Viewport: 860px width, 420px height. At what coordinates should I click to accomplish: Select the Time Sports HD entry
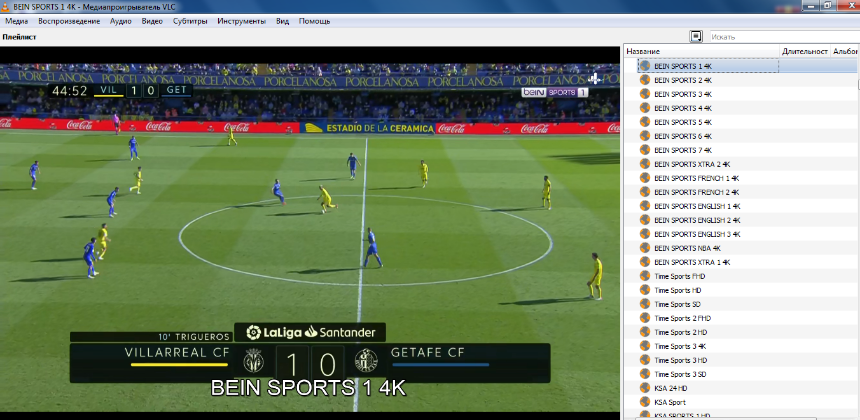677,290
